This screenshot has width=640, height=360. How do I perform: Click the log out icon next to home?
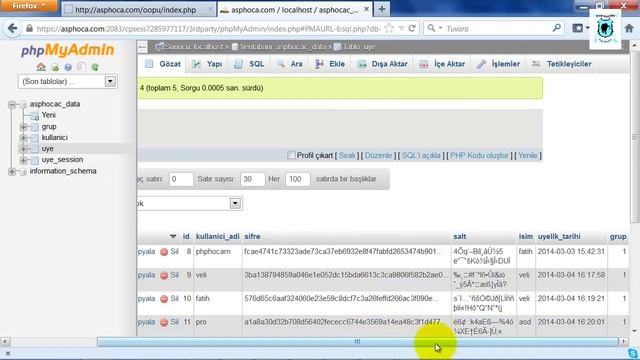click(55, 67)
